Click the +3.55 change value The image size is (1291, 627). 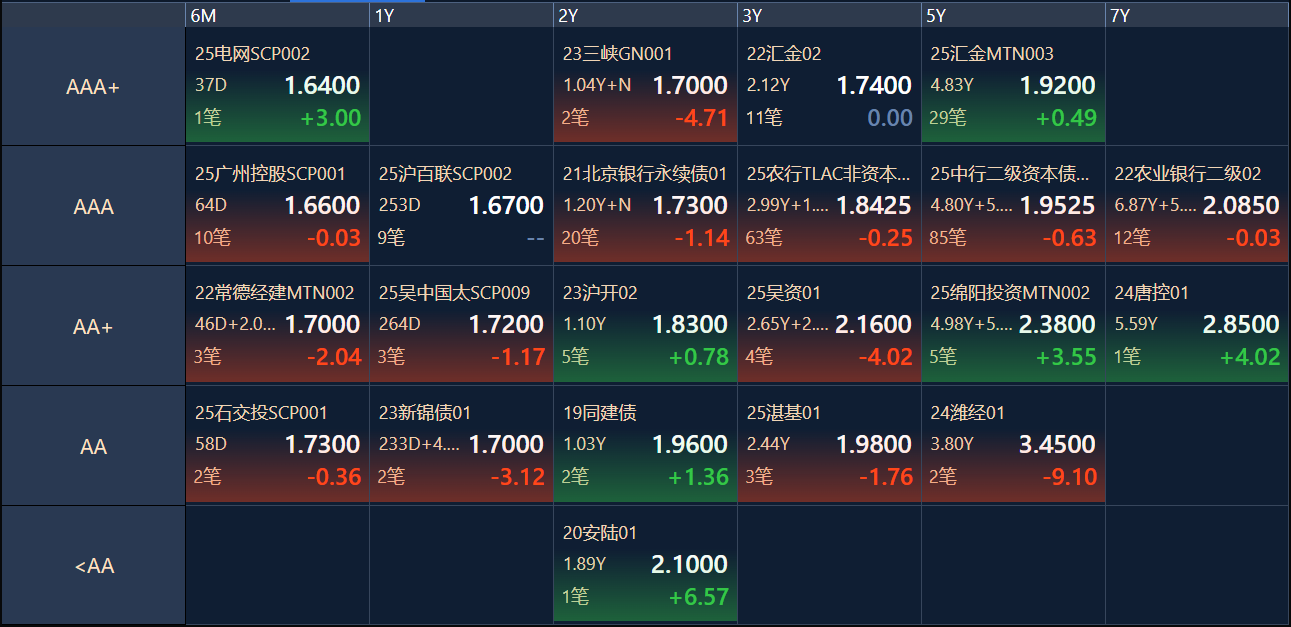click(x=1067, y=358)
